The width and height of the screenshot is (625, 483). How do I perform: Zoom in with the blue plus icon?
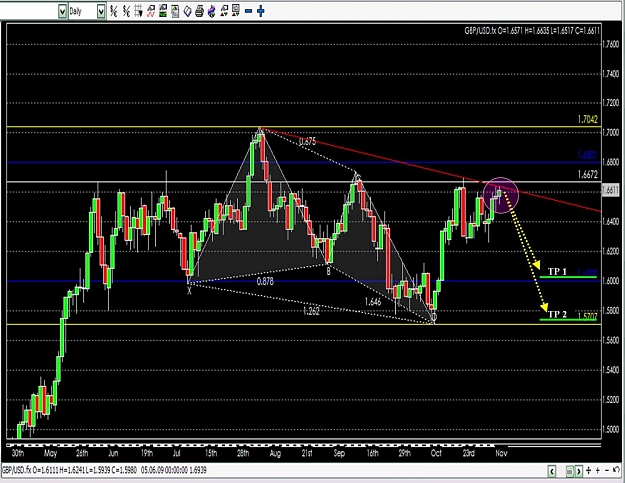click(261, 11)
